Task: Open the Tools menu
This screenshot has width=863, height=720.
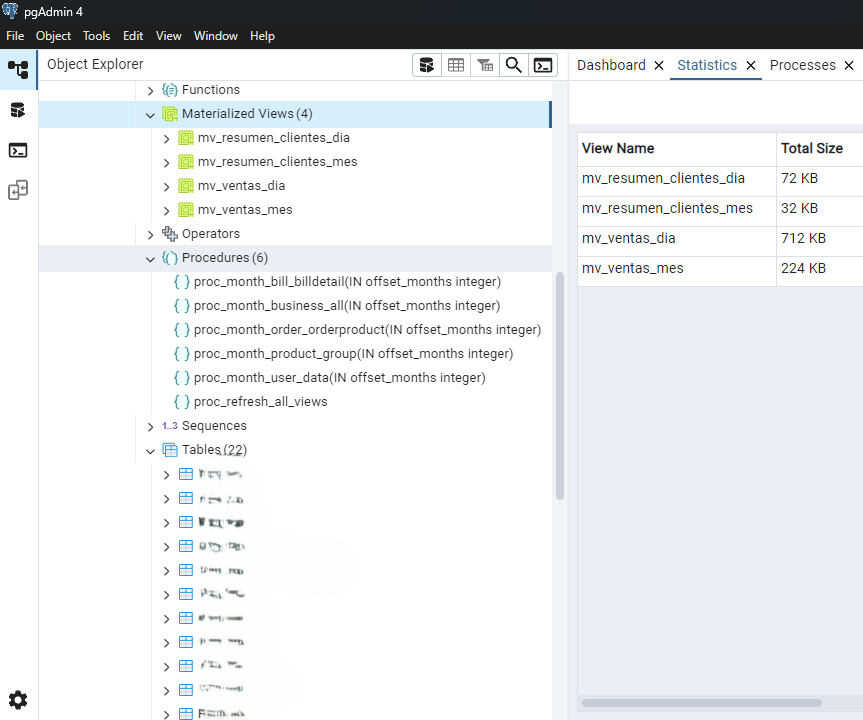Action: pyautogui.click(x=97, y=36)
